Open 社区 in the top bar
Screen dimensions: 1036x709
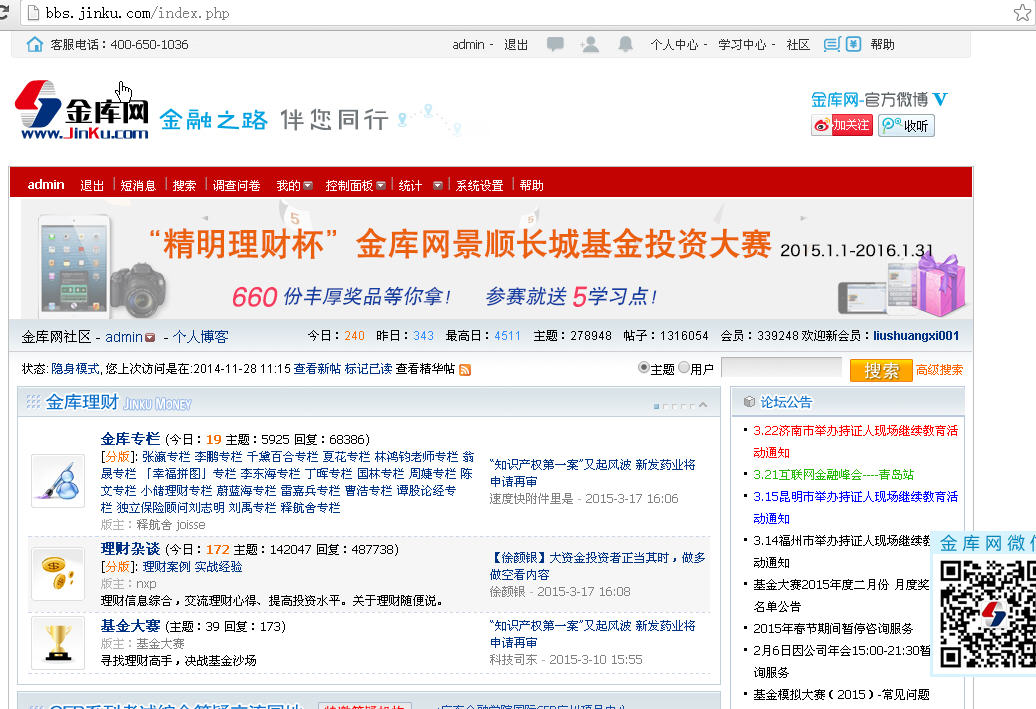(x=798, y=44)
